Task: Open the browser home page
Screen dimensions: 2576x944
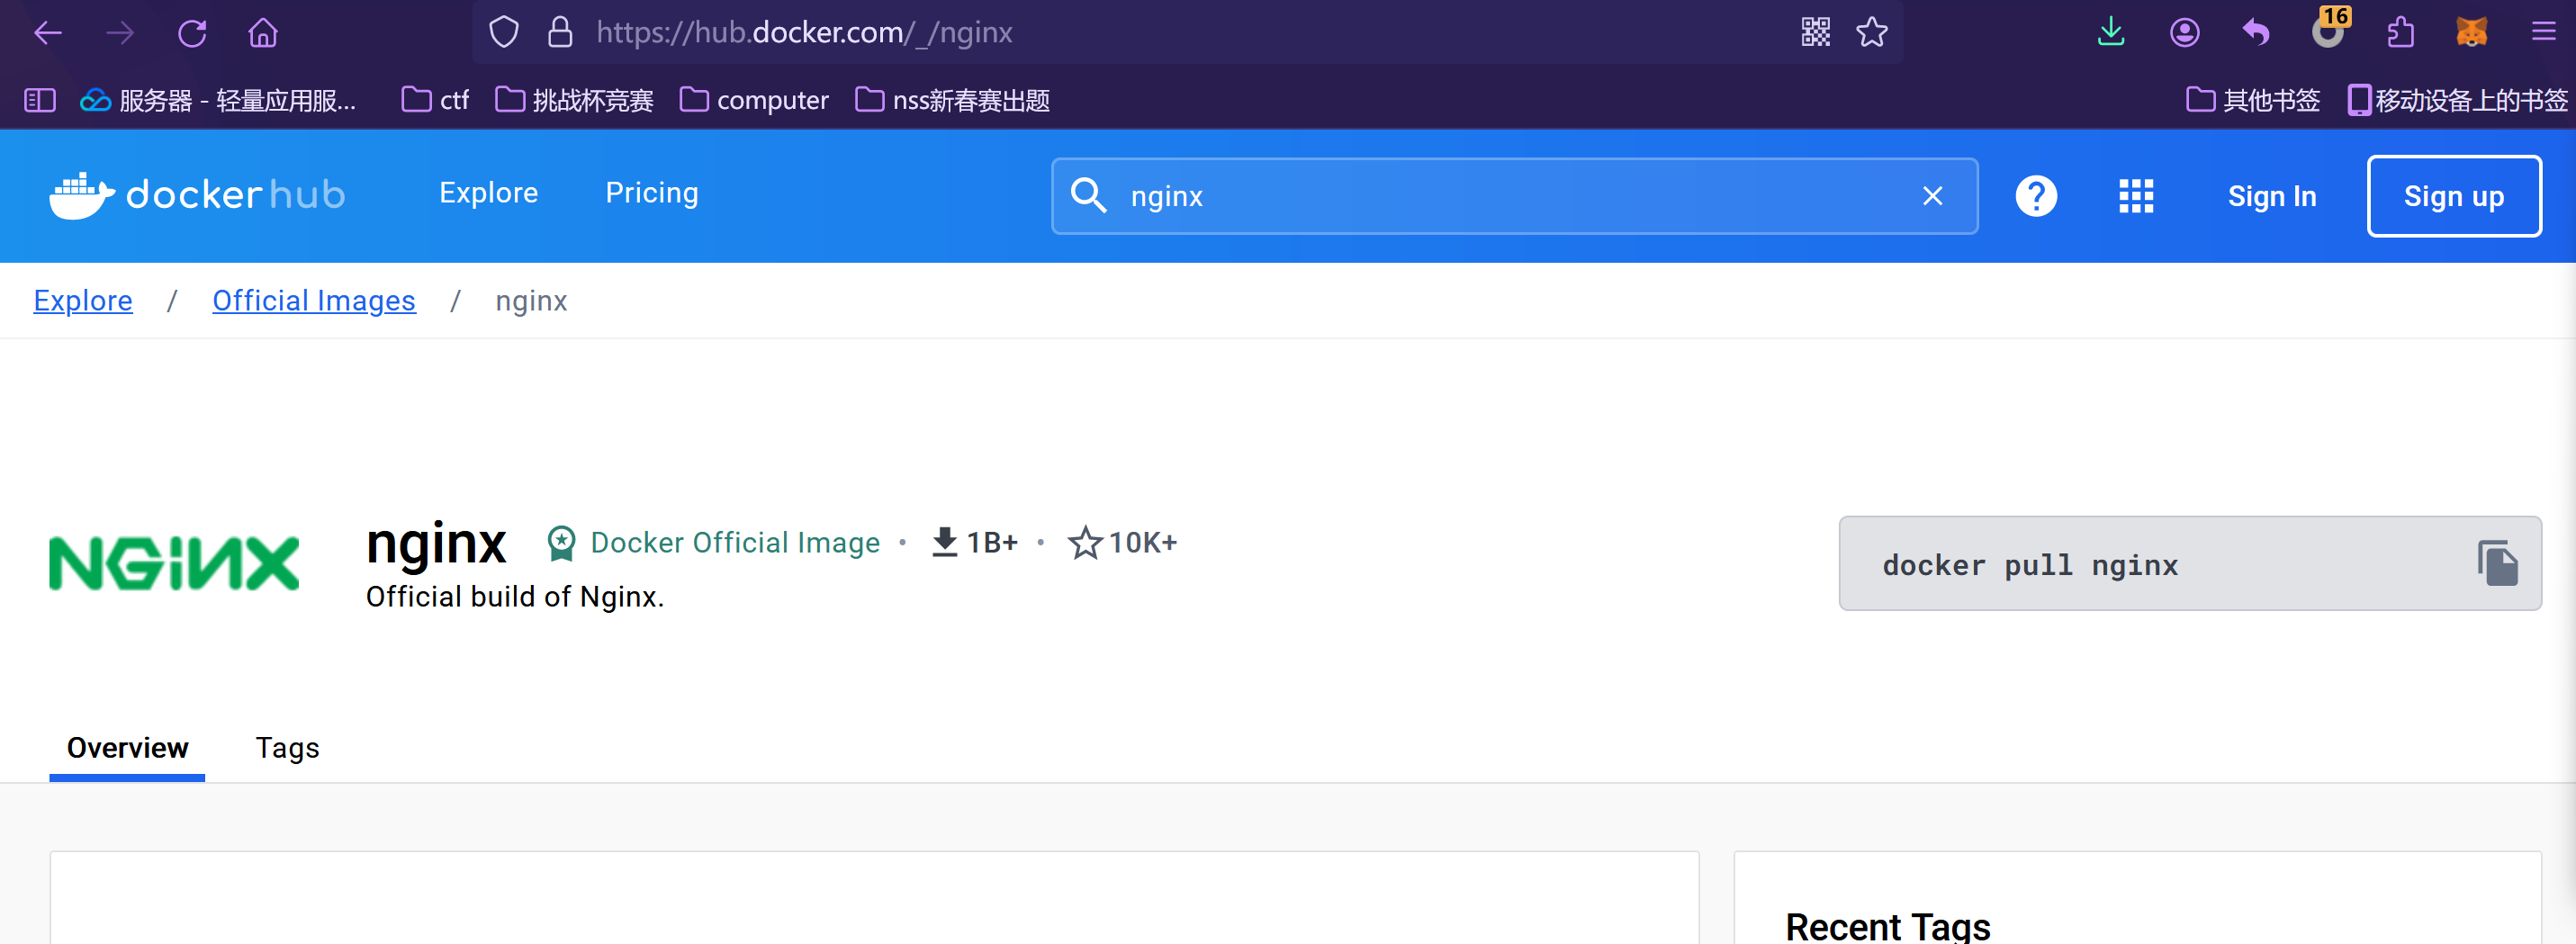Action: point(263,33)
